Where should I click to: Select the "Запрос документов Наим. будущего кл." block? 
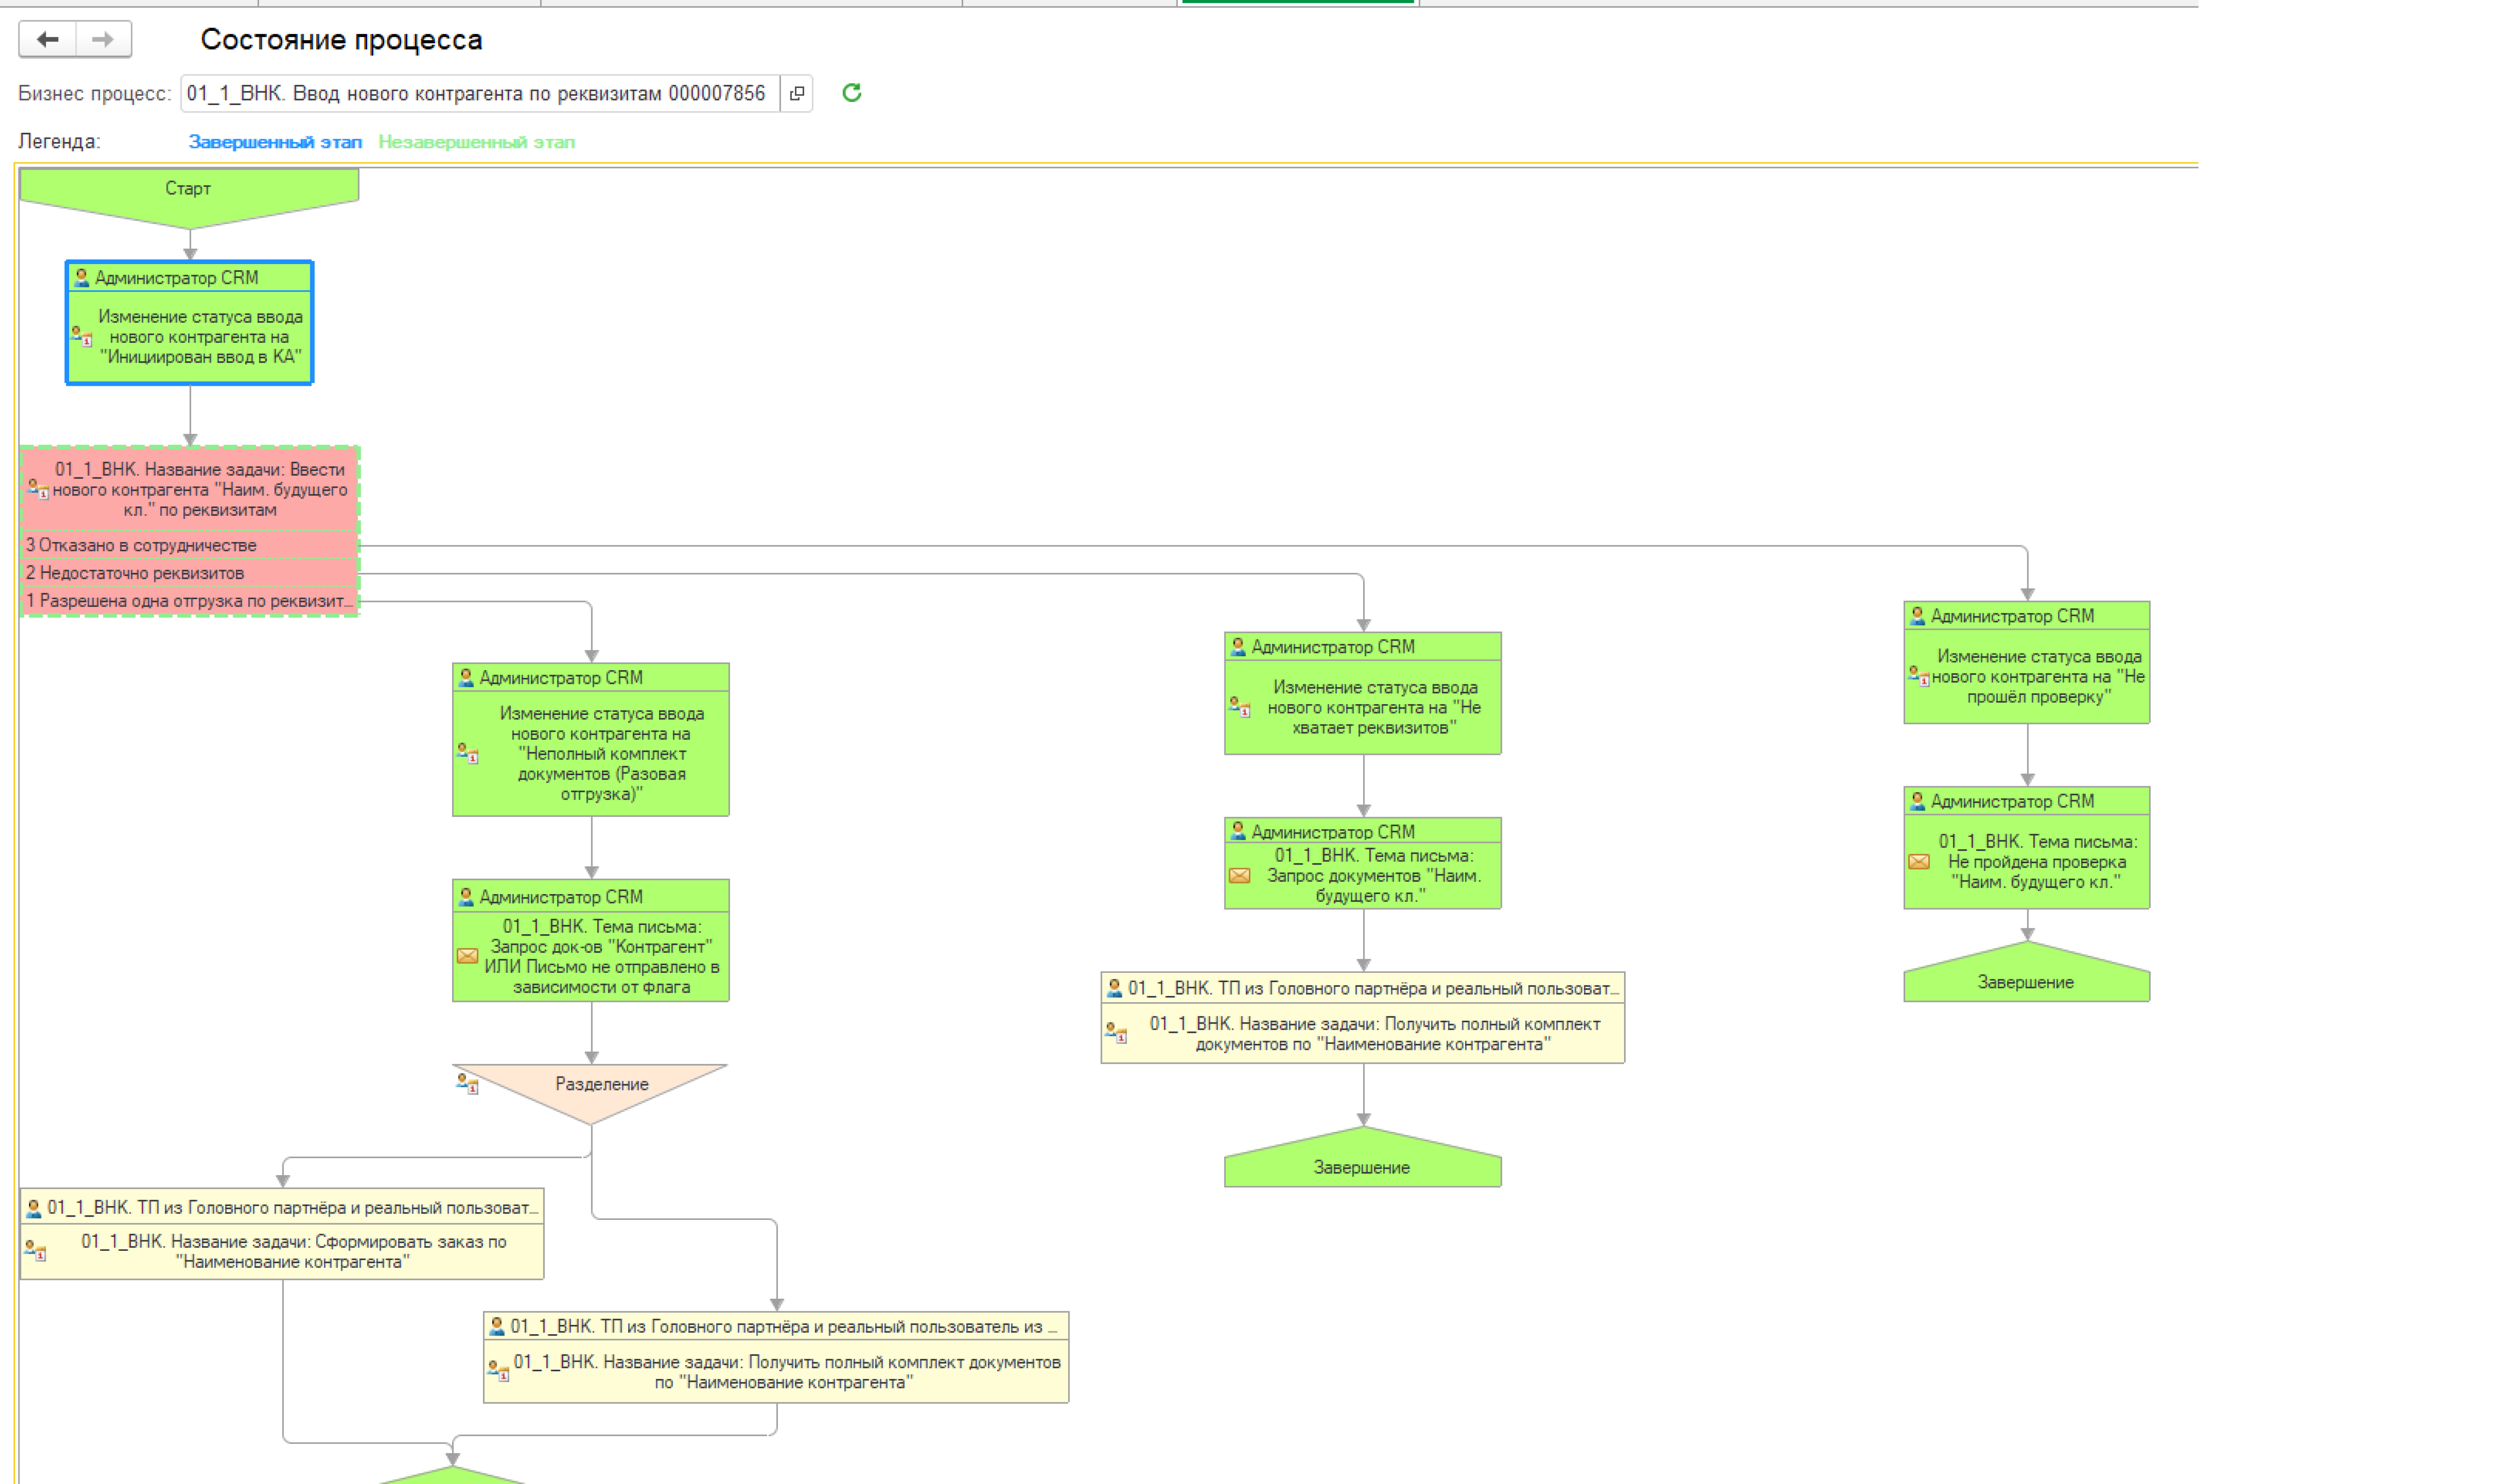(1363, 864)
